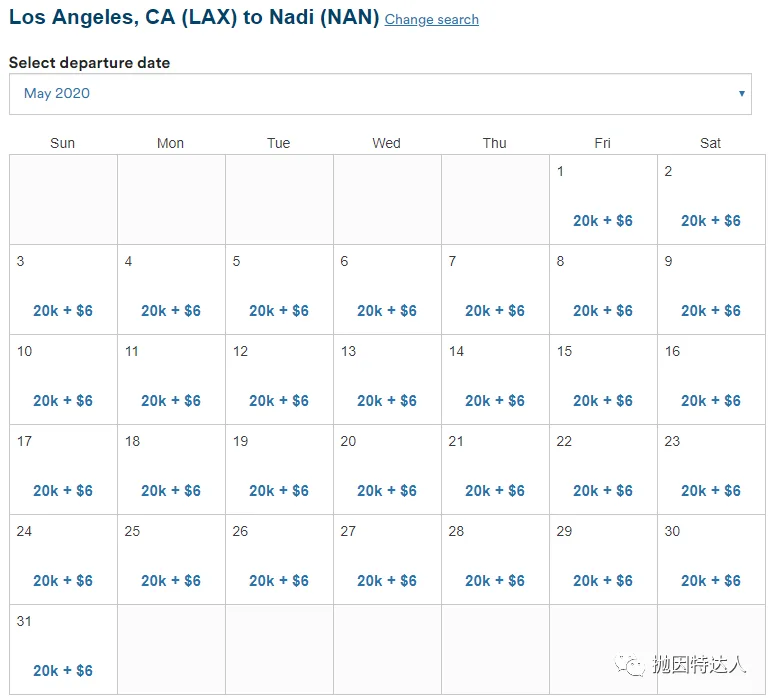
Task: Expand the May 2020 departure month dropdown
Action: pyautogui.click(x=380, y=94)
